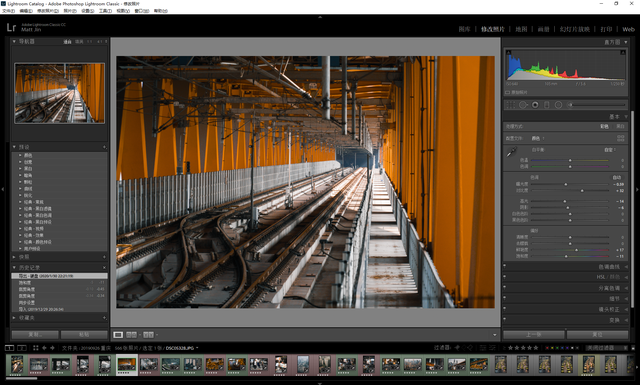Toggle shadow clipping indicator in histogram

[x=509, y=53]
